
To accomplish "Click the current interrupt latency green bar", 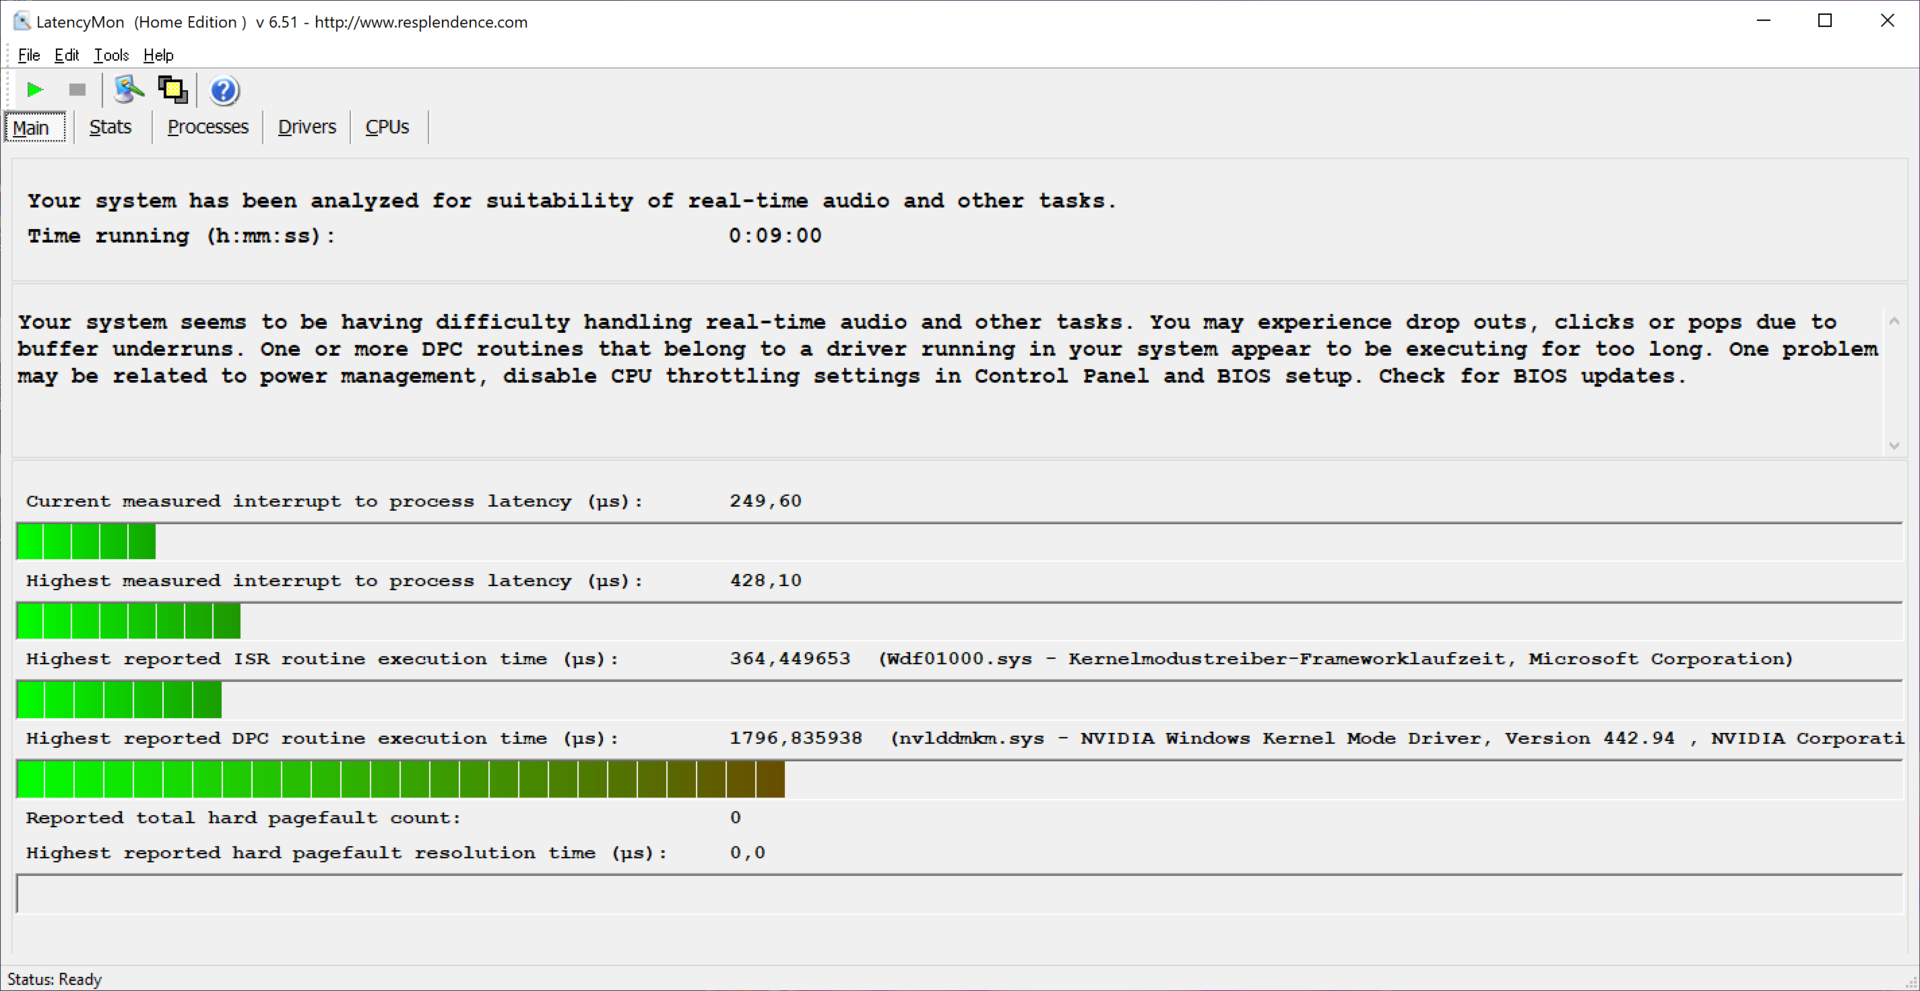I will click(x=86, y=542).
